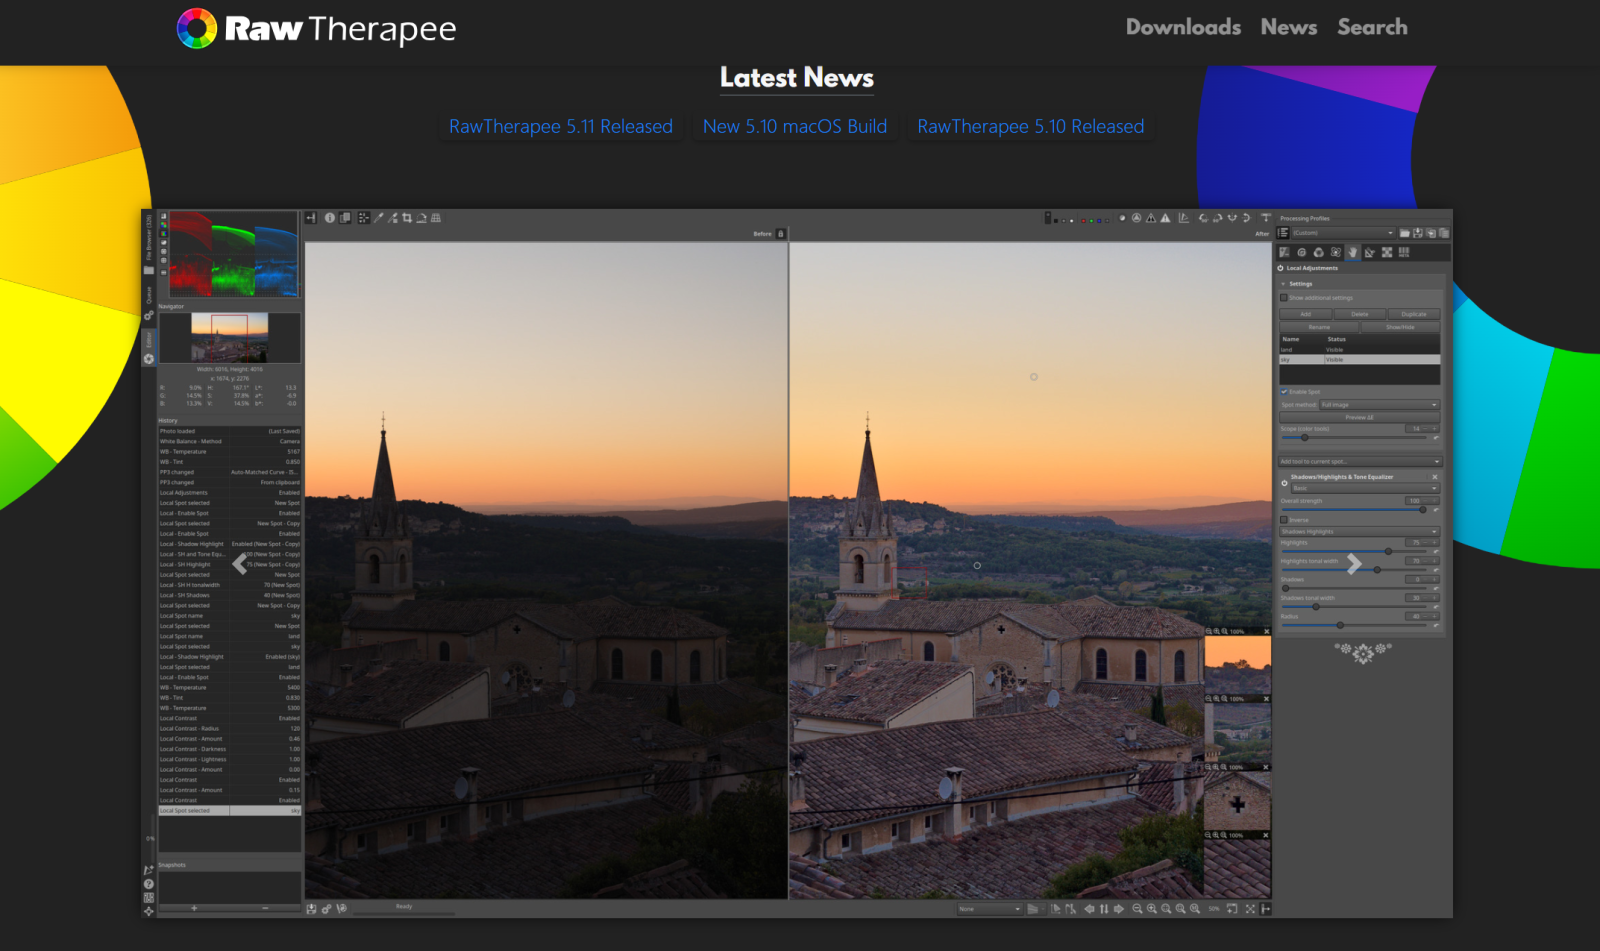Viewport: 1600px width, 951px height.
Task: Click the Show/Hide button
Action: point(1400,327)
